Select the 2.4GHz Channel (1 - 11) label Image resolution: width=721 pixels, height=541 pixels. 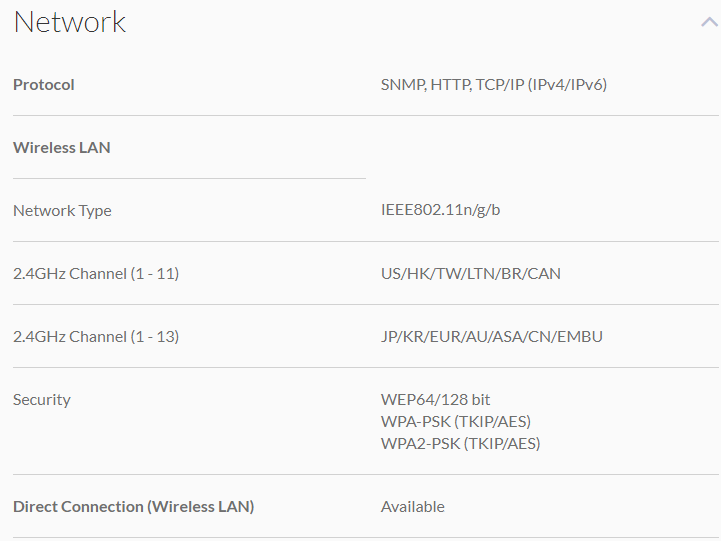[96, 274]
